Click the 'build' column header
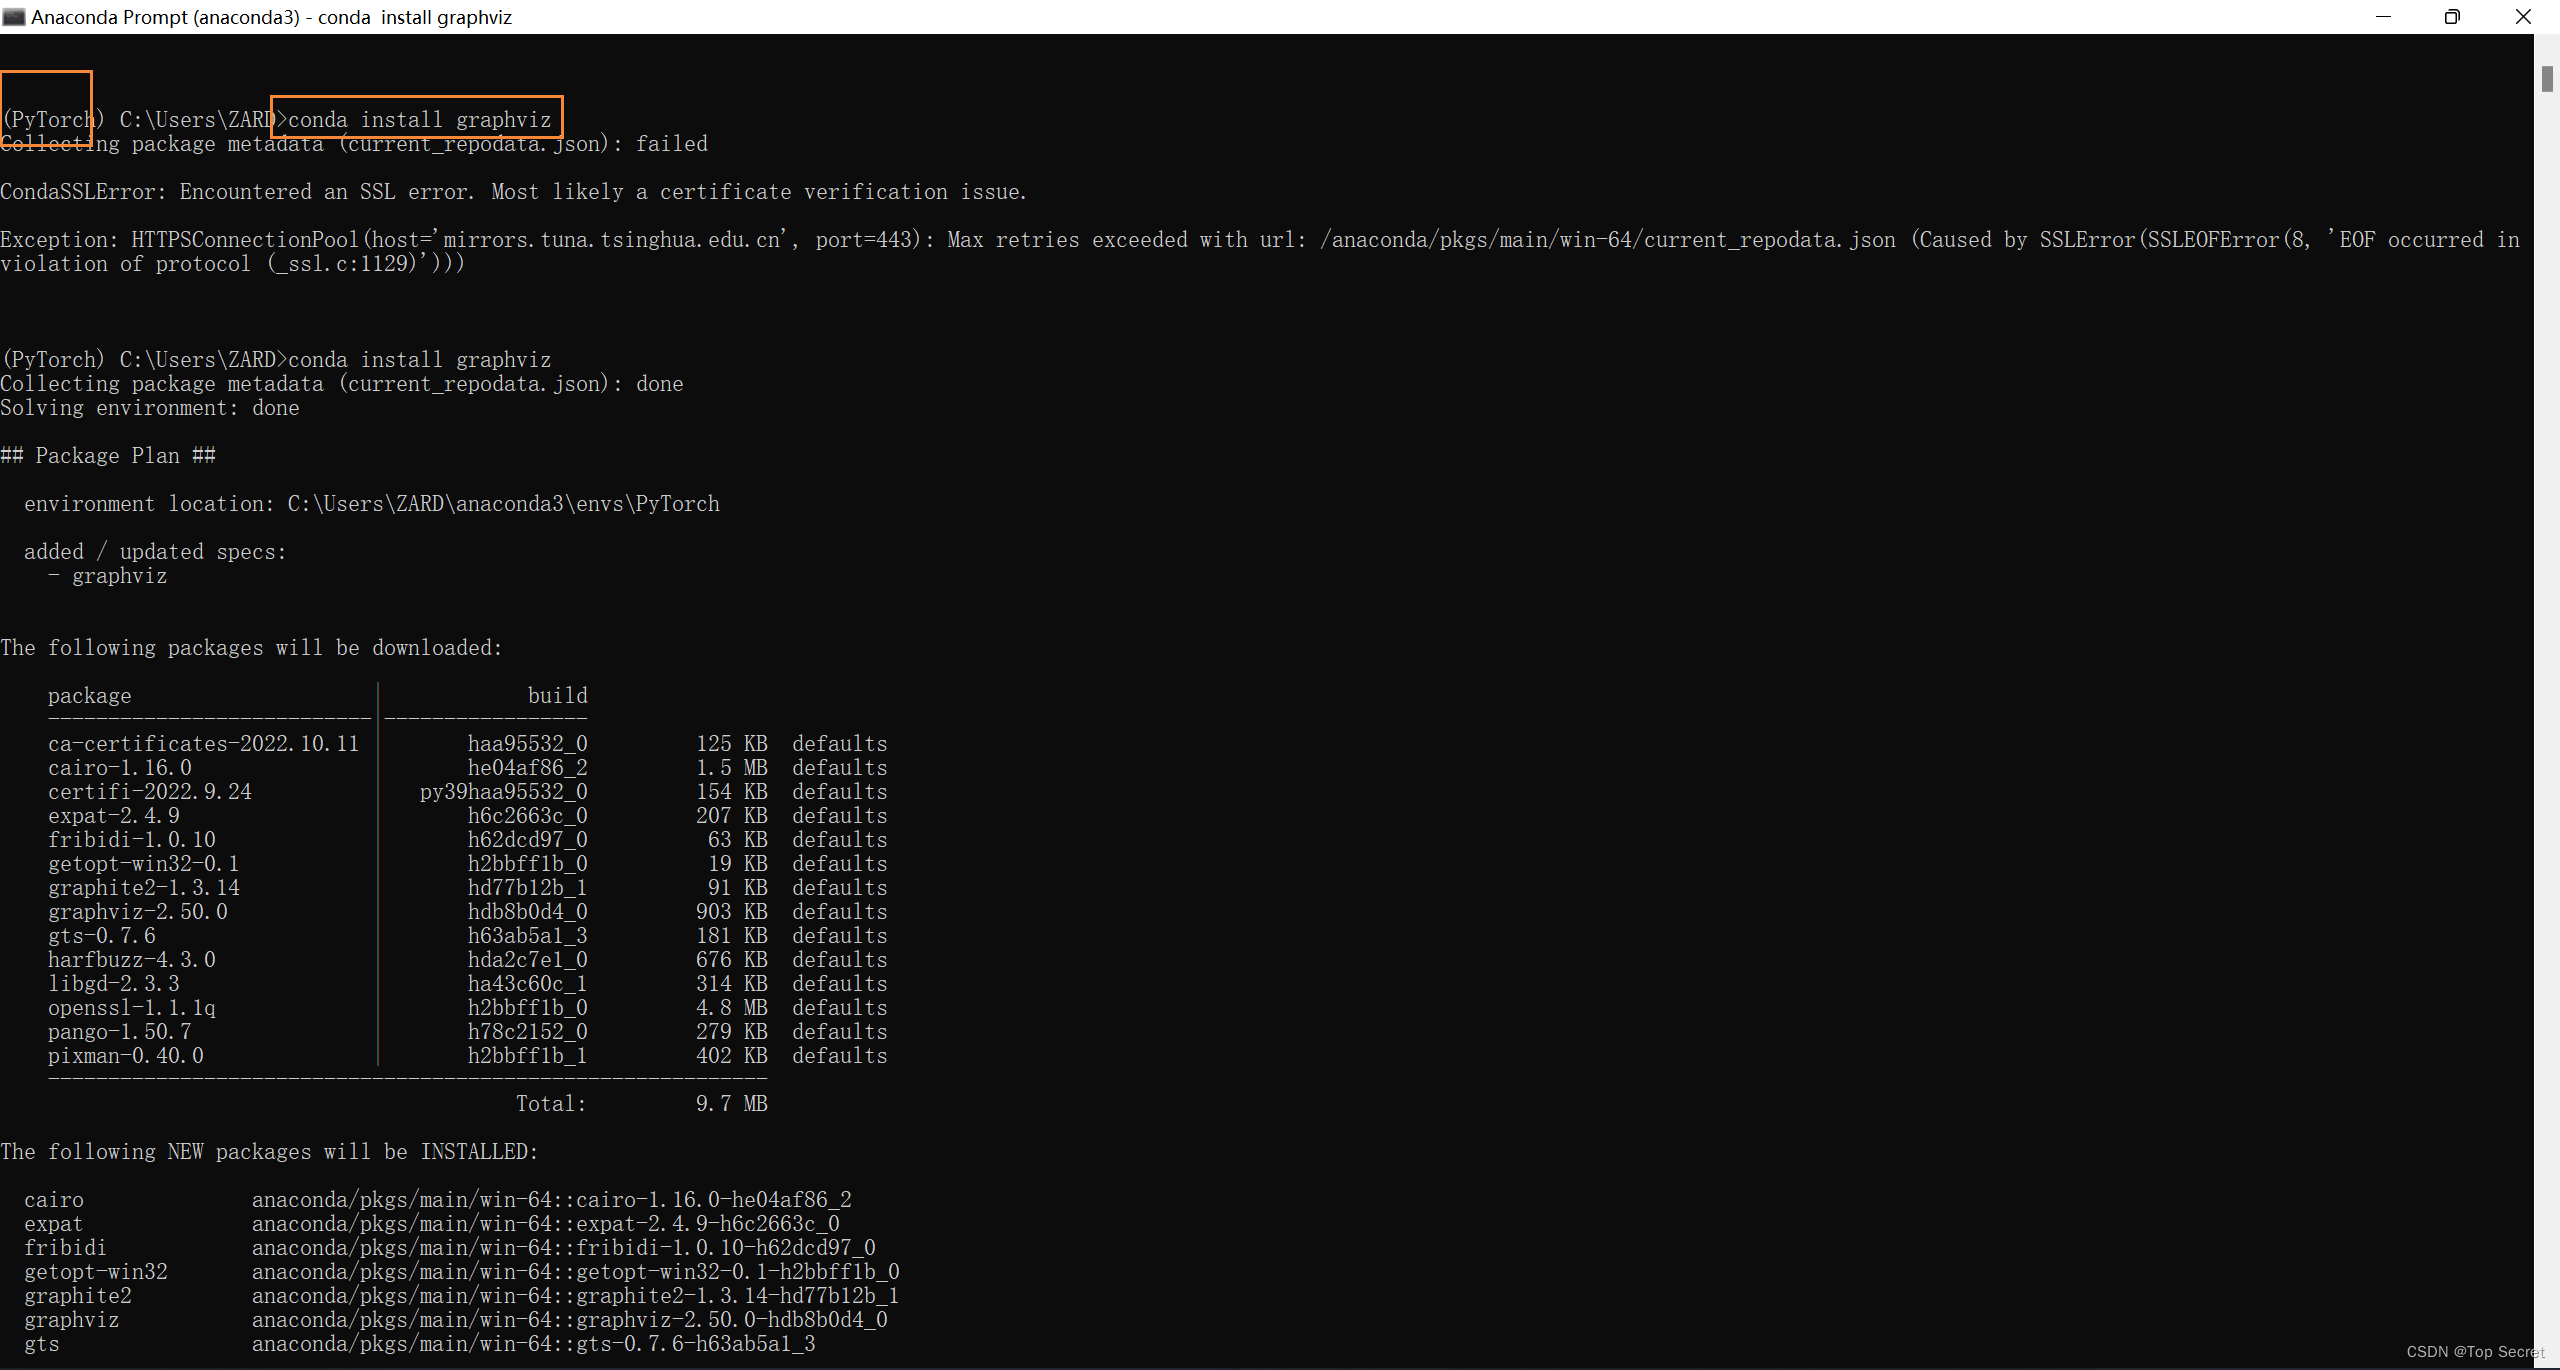2560x1370 pixels. 557,695
